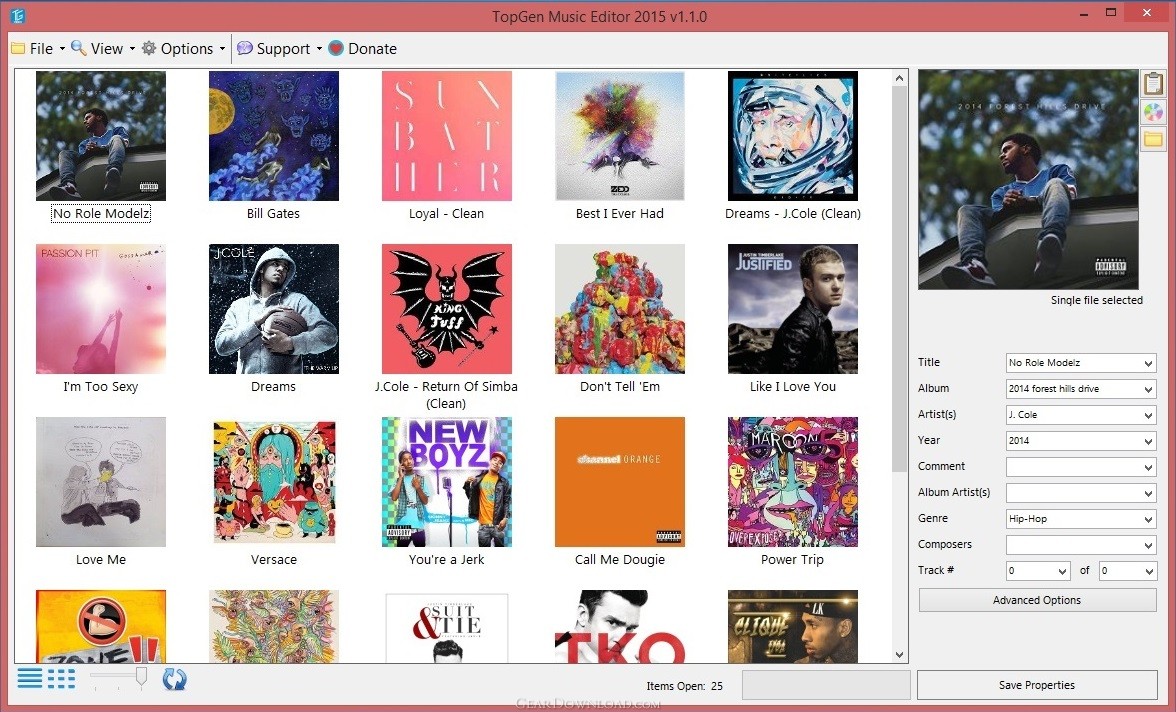This screenshot has height=712, width=1176.
Task: Expand the Album dropdown
Action: (x=1148, y=389)
